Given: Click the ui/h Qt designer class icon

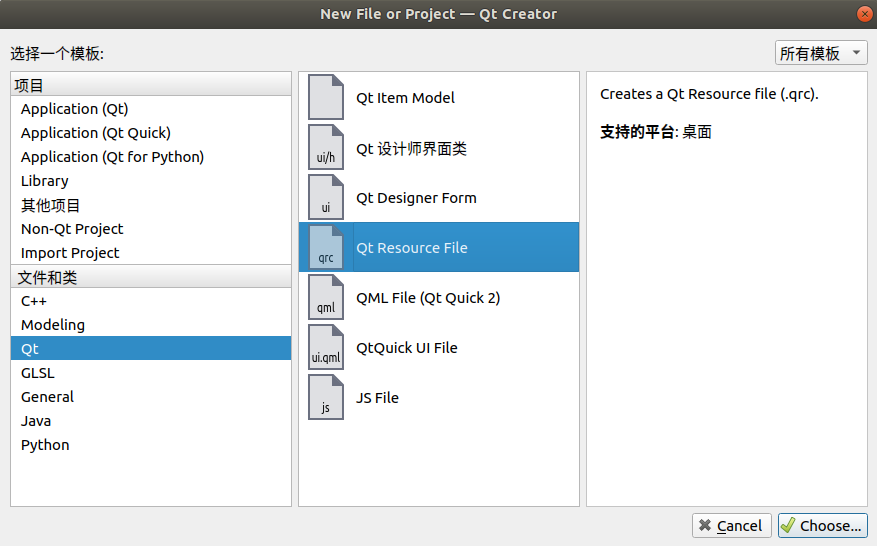Looking at the screenshot, I should 326,147.
